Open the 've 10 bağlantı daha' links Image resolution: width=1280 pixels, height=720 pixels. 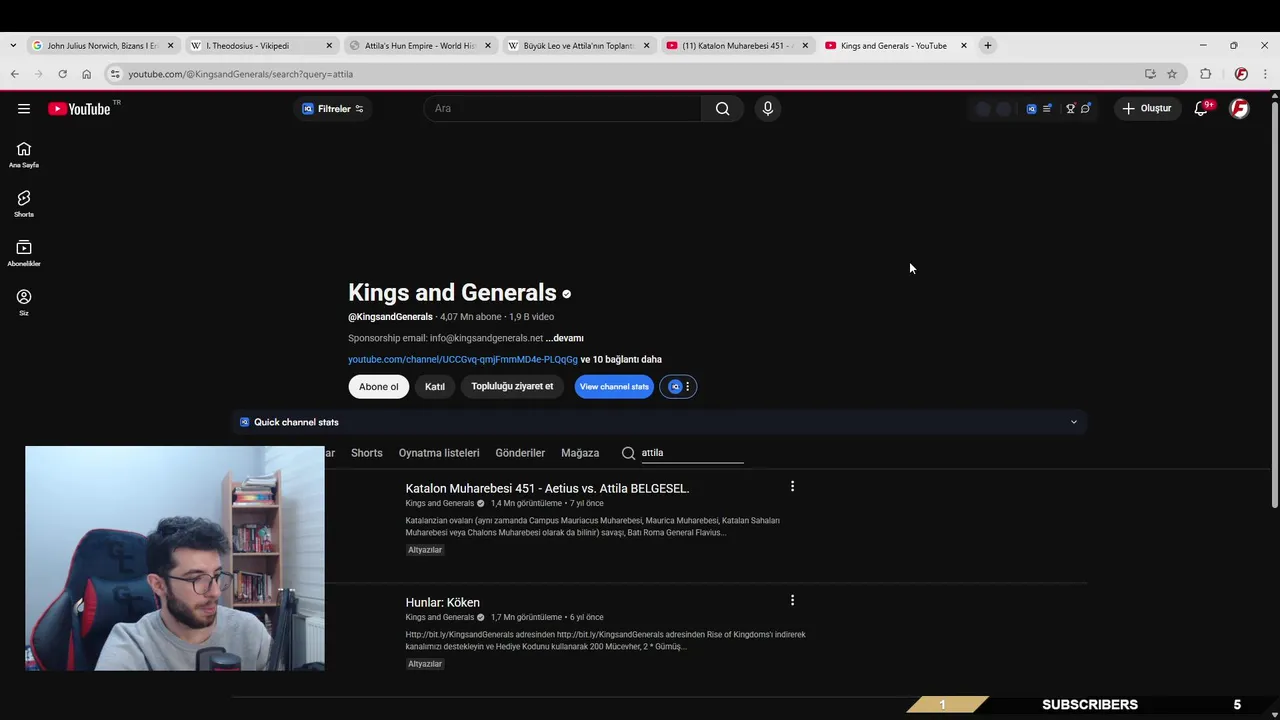[x=621, y=359]
